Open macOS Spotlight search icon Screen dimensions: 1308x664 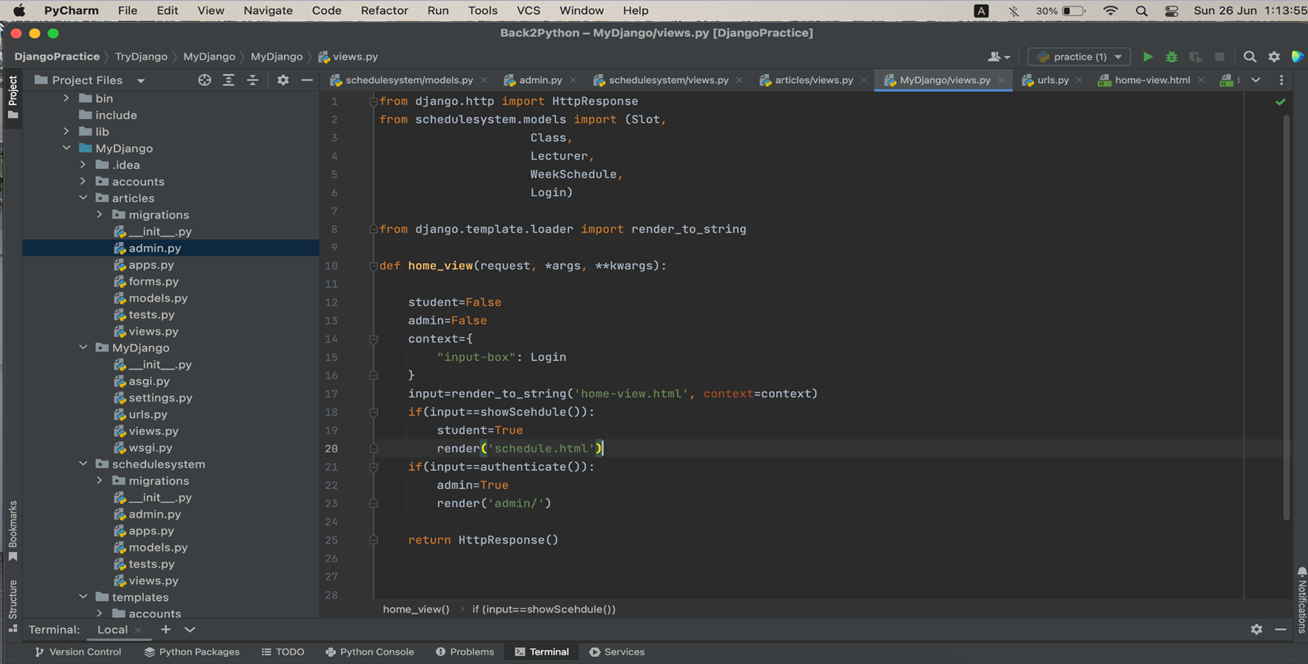pyautogui.click(x=1141, y=11)
